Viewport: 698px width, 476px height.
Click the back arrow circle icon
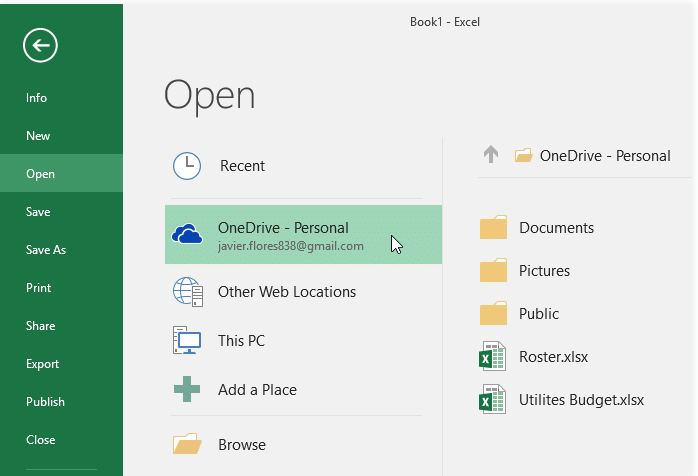[40, 45]
